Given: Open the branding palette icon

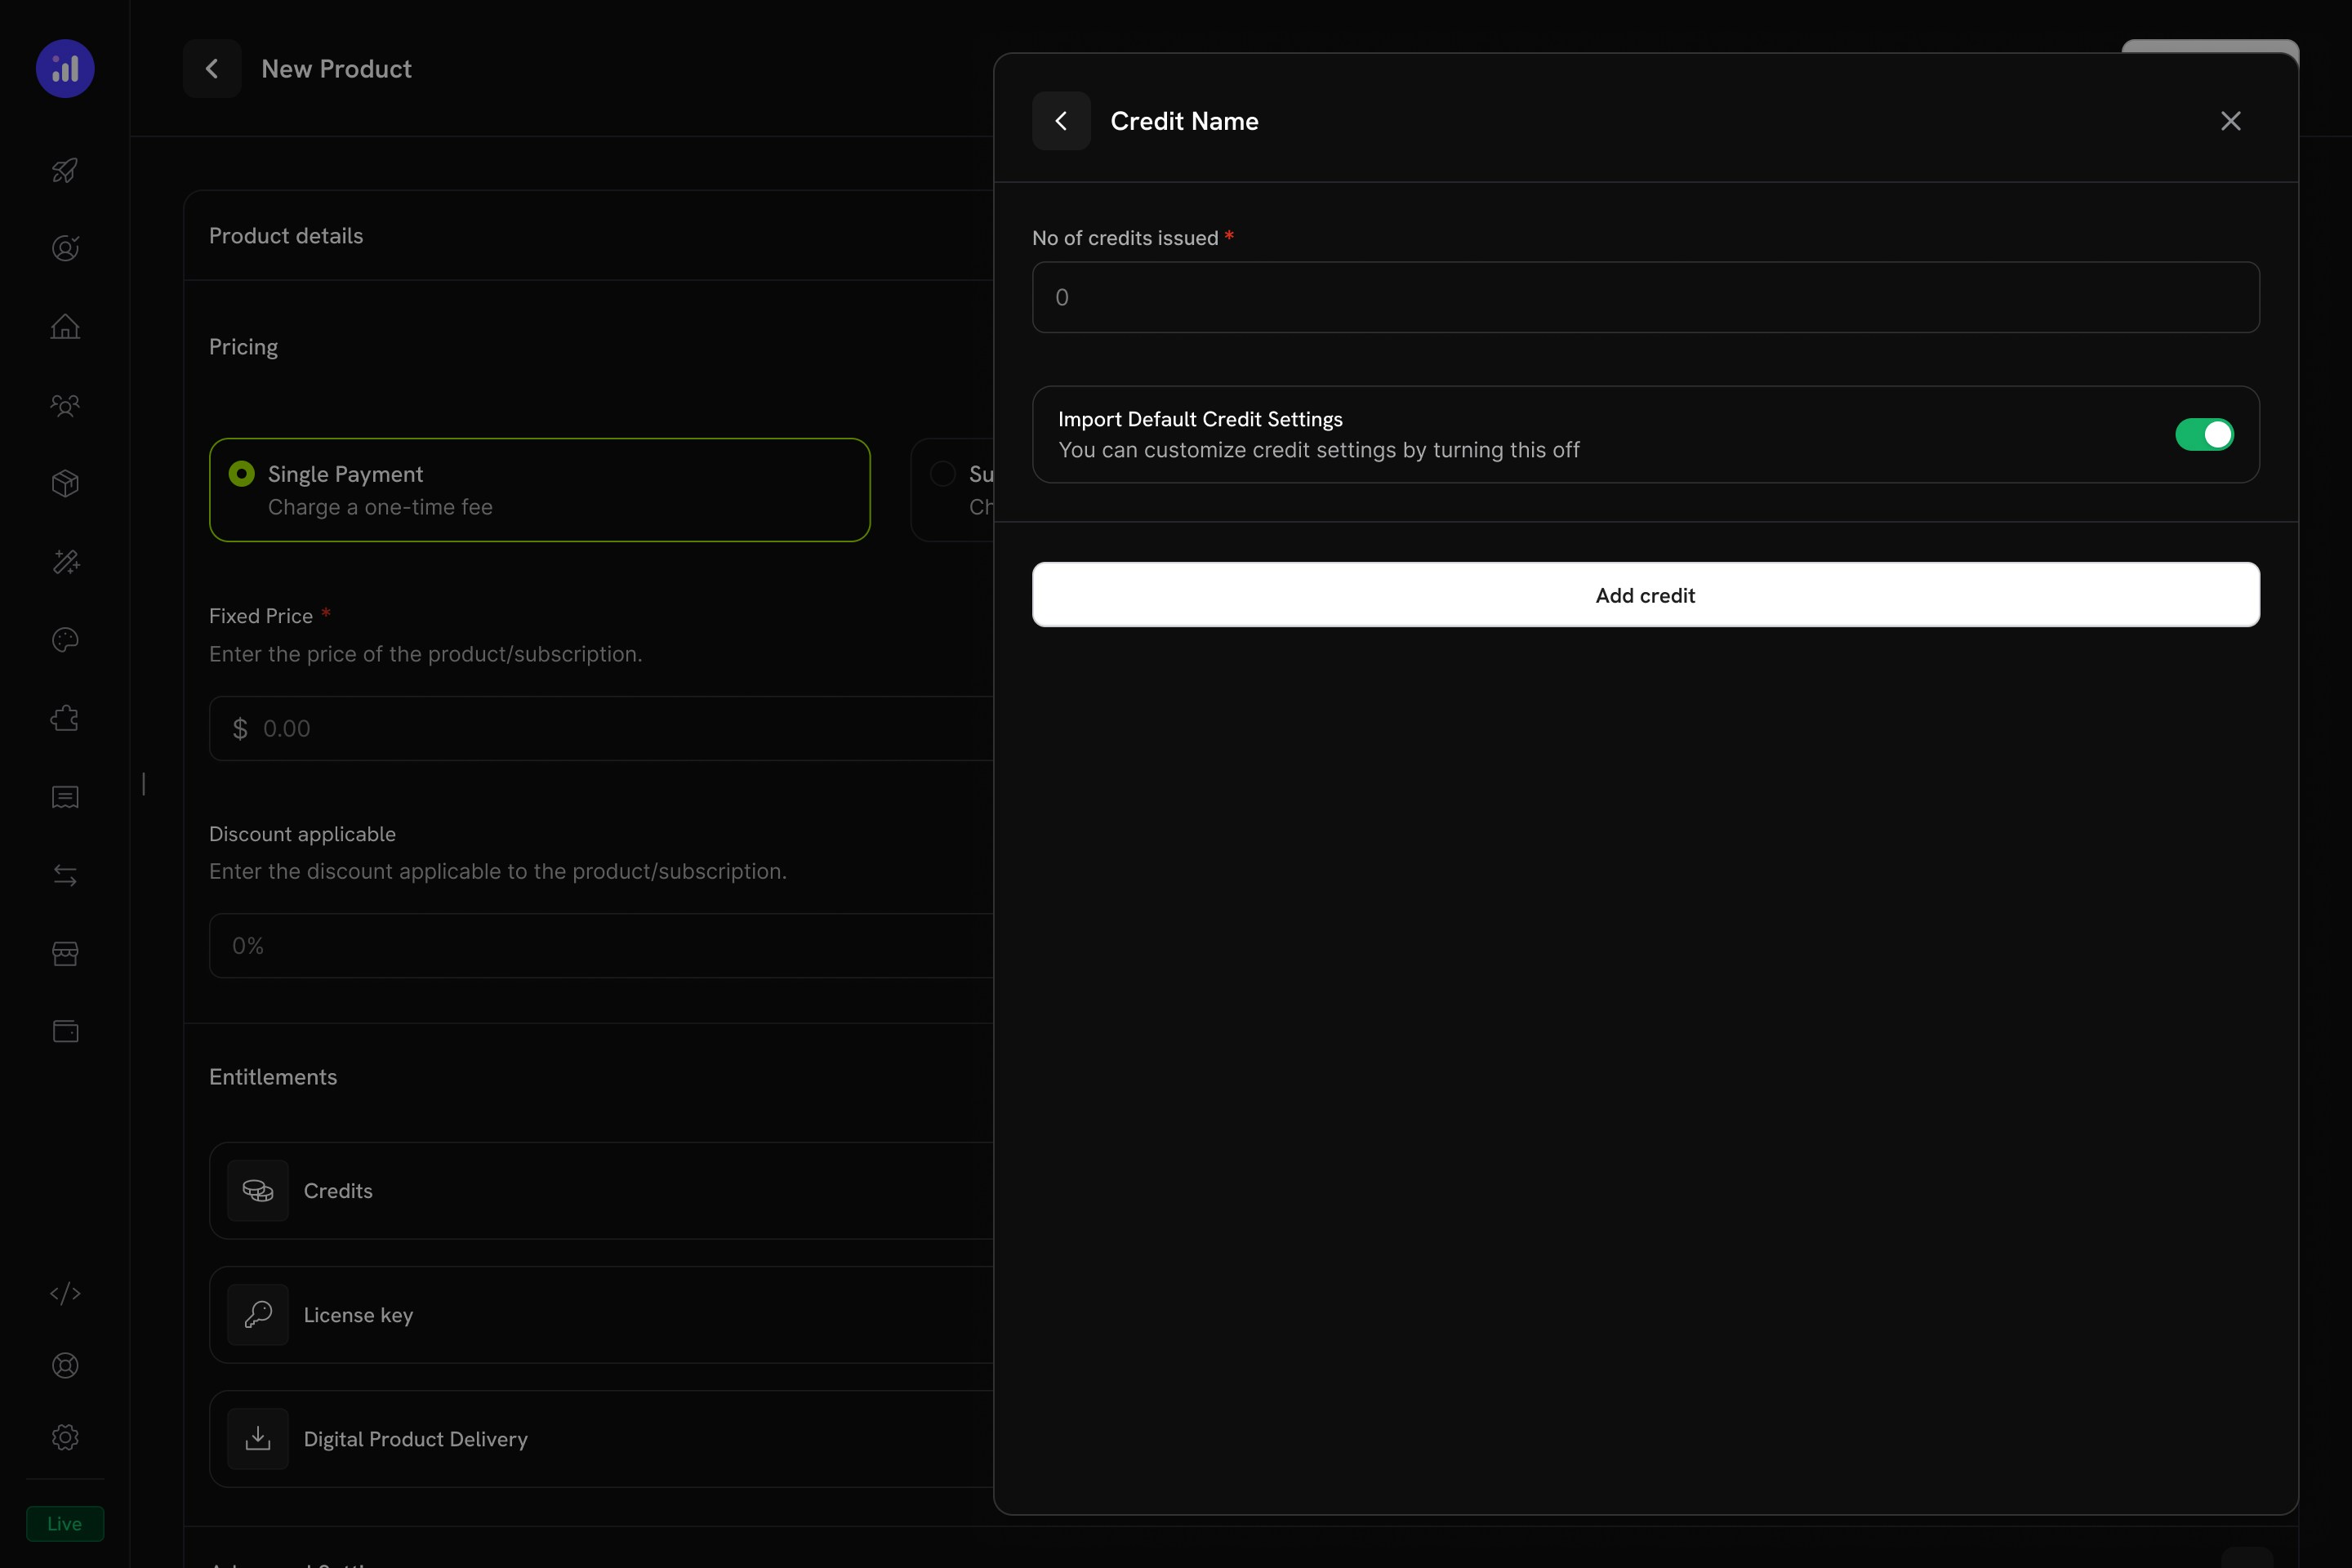Looking at the screenshot, I should point(65,640).
